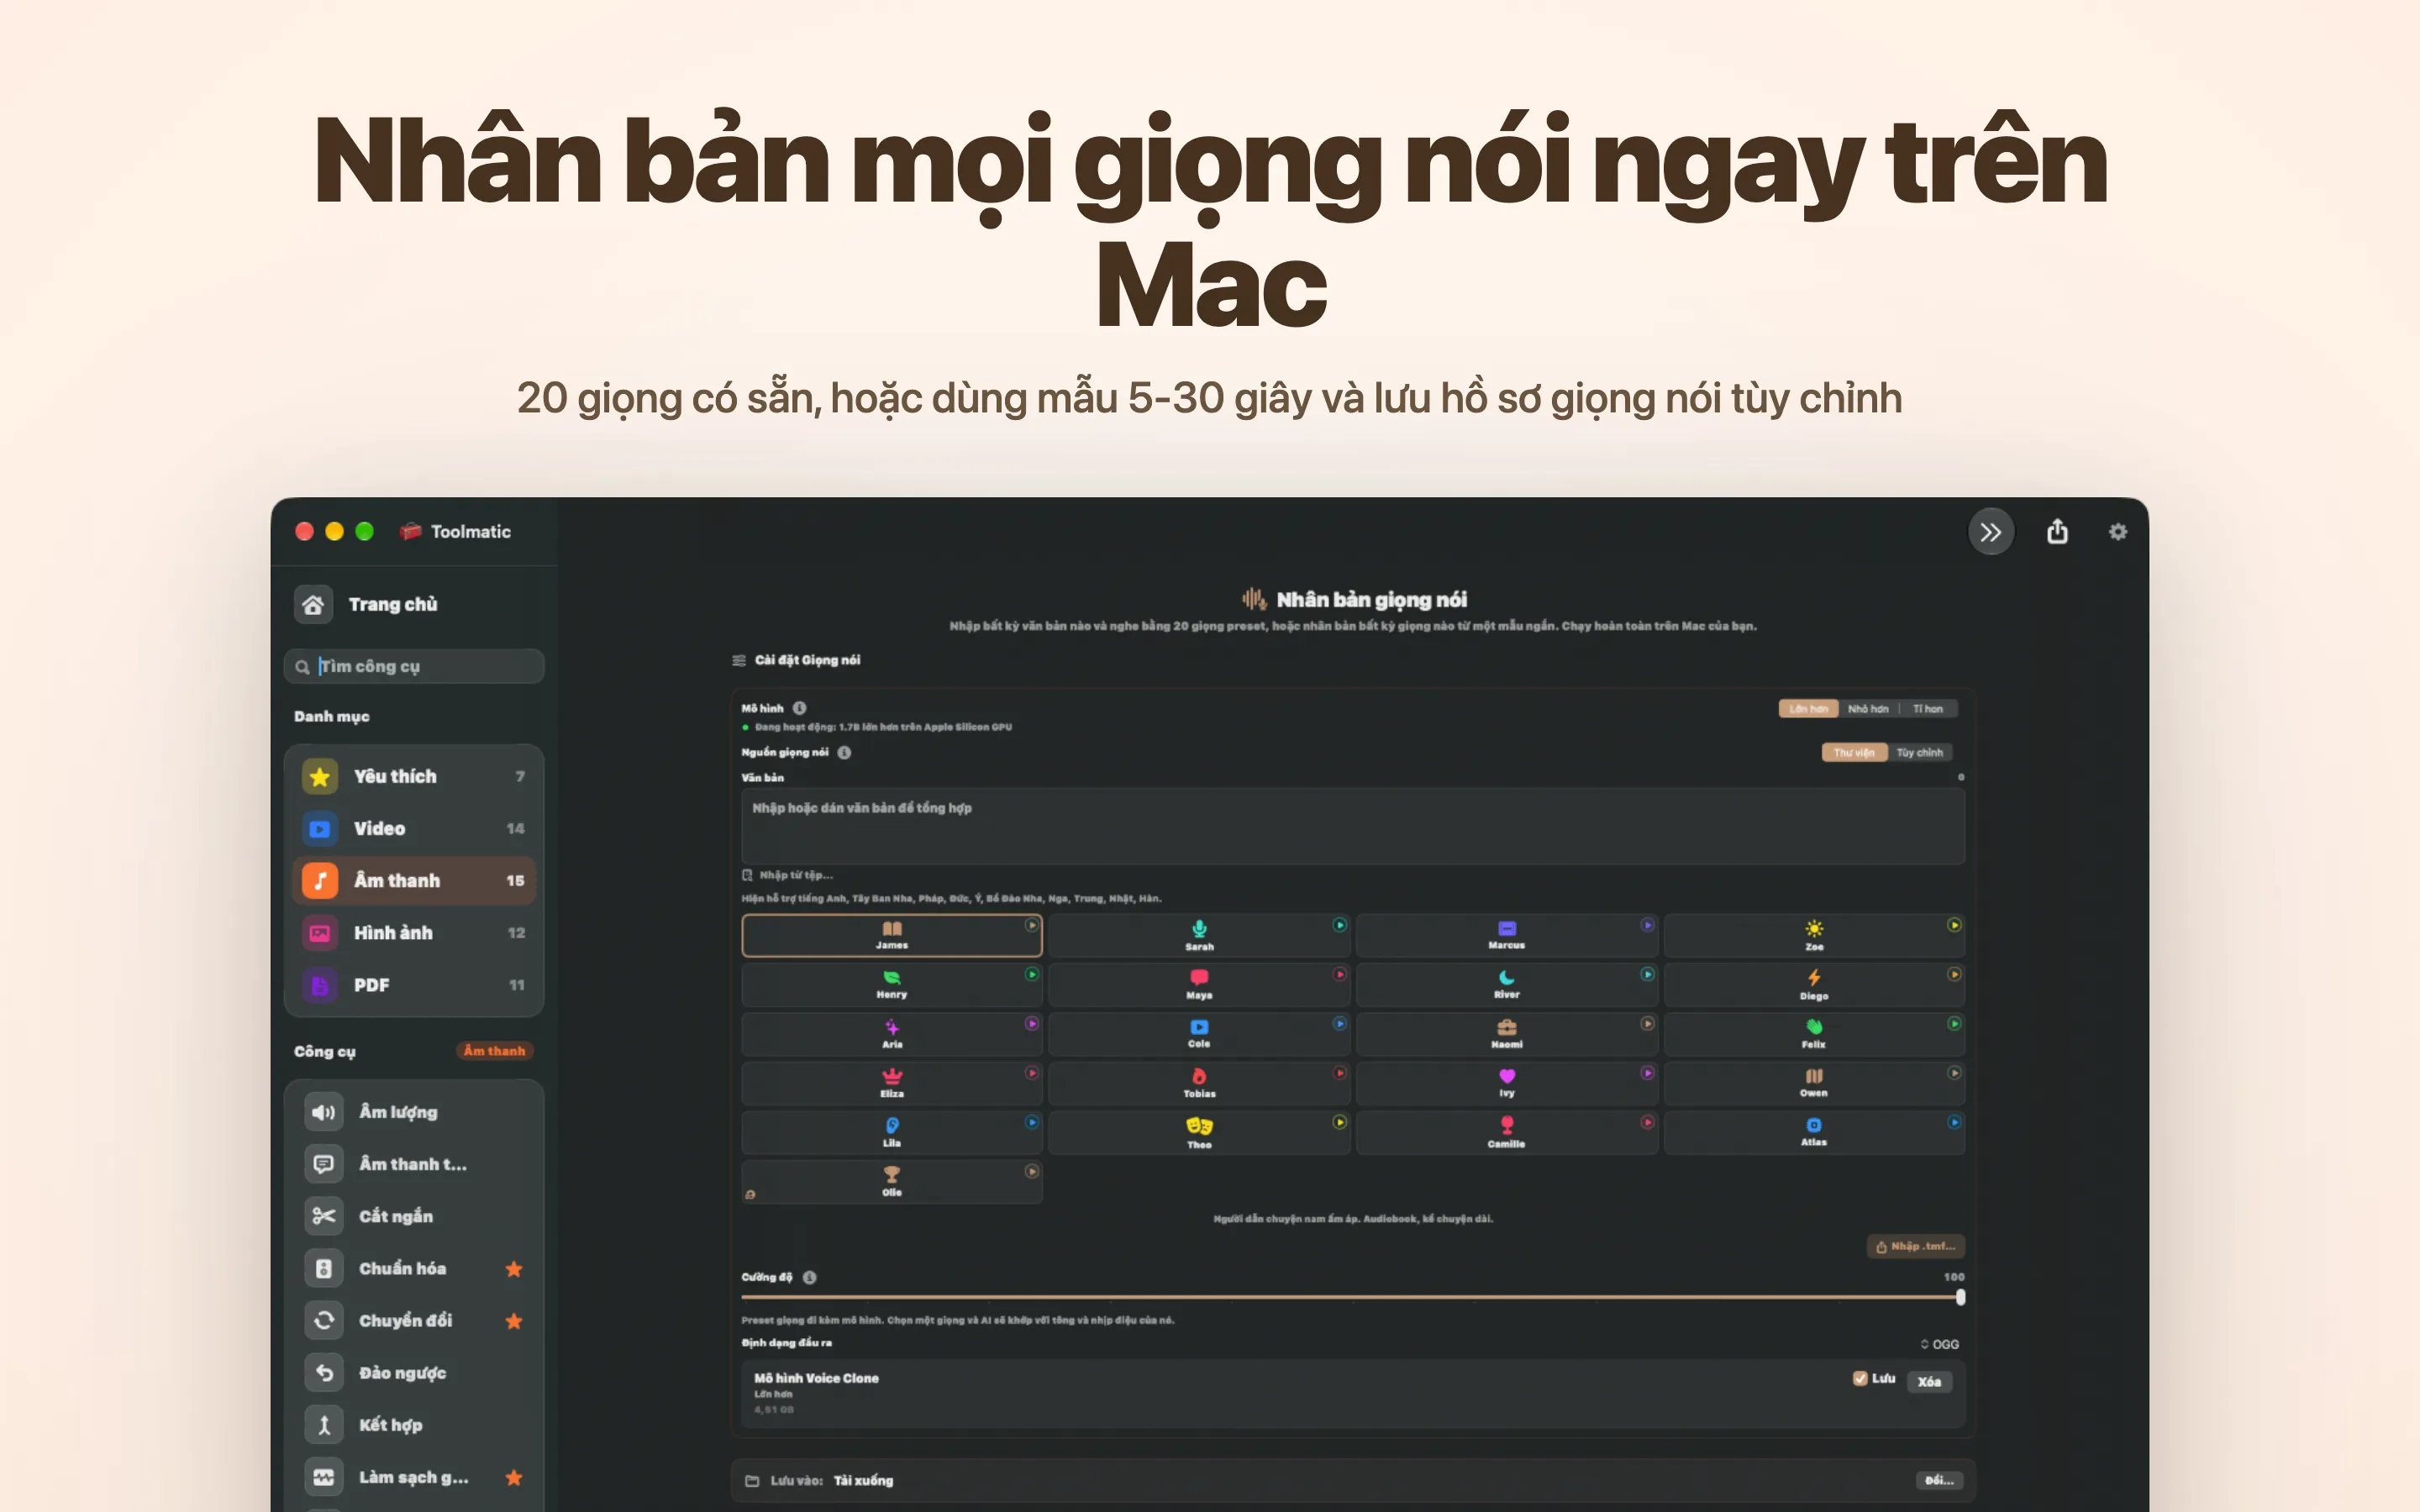Open the PDF category

click(x=413, y=985)
